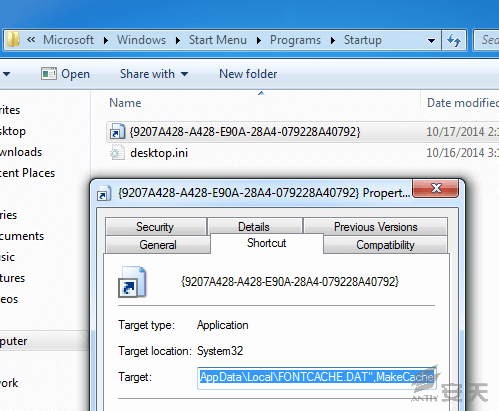Expand the arrow after Start Menu breadcrumb
Screen dimensions: 499x411
click(x=259, y=41)
